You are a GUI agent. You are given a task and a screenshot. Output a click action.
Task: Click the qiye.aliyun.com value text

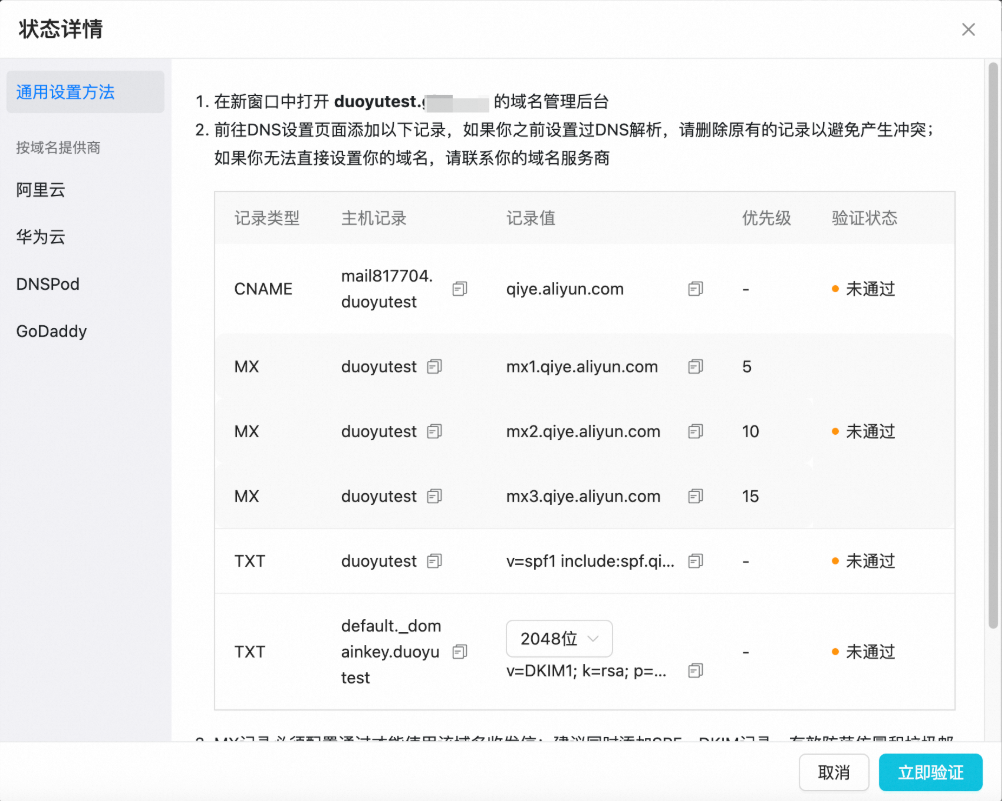(x=564, y=289)
